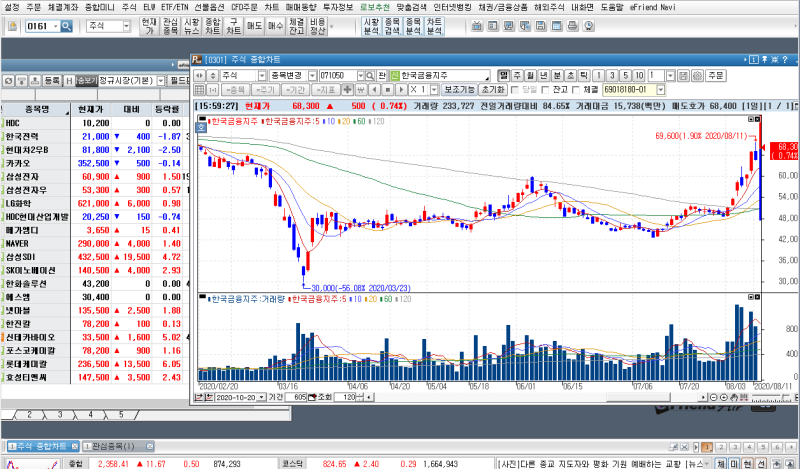
Task: Toggle the 체결 checkbox
Action: (576, 90)
